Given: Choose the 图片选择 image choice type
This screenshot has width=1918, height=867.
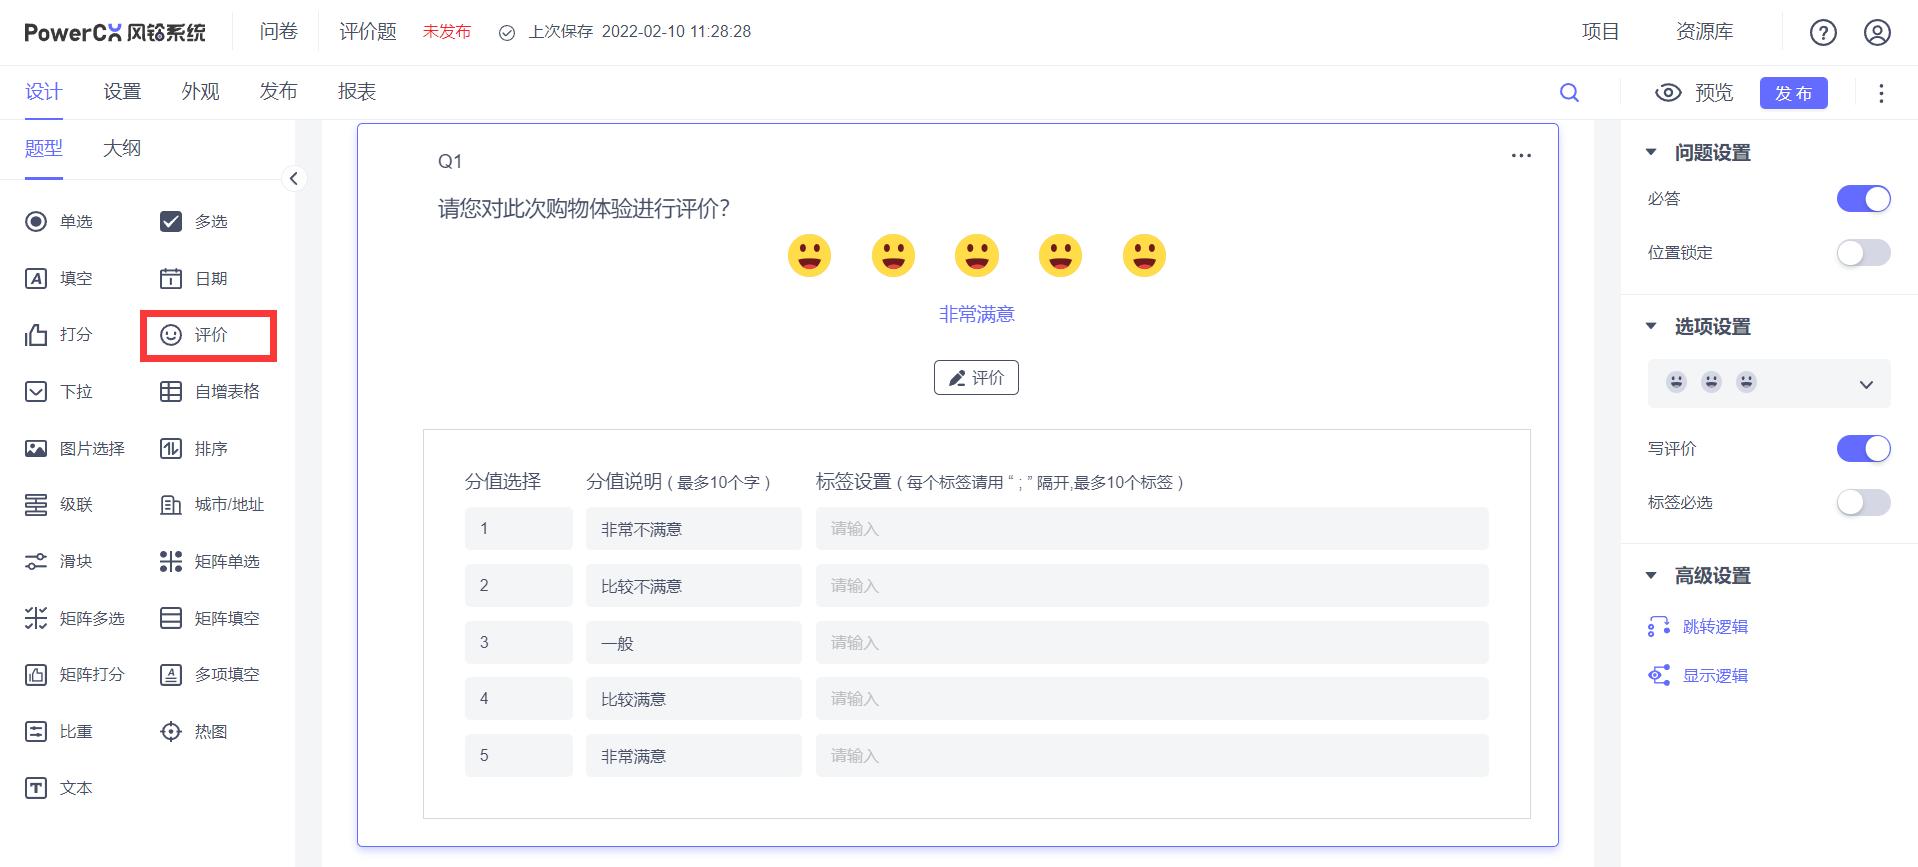Looking at the screenshot, I should point(75,449).
